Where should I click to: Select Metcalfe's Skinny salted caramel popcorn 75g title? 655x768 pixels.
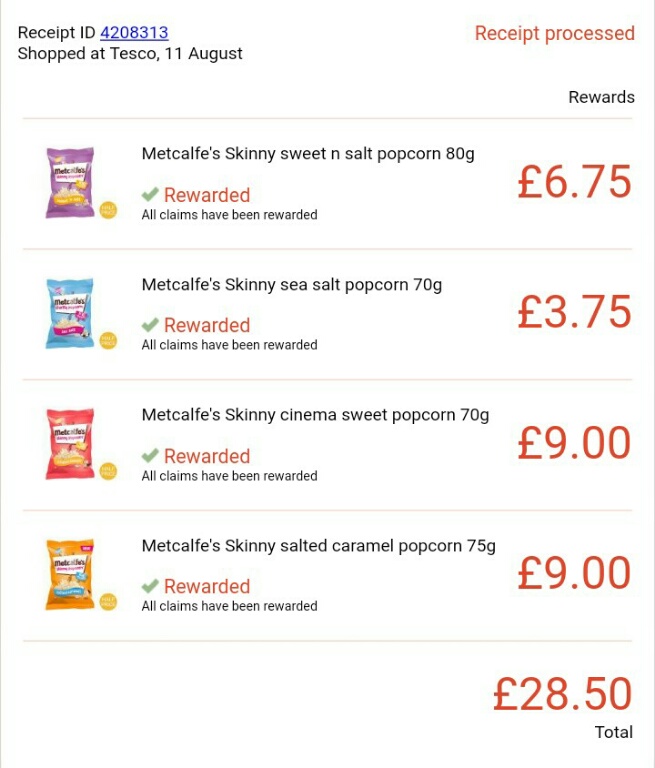[x=319, y=546]
